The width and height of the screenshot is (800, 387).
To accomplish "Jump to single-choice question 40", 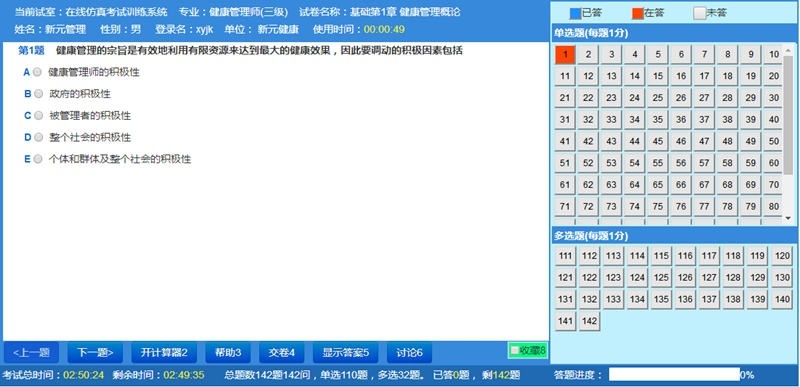I will coord(774,120).
